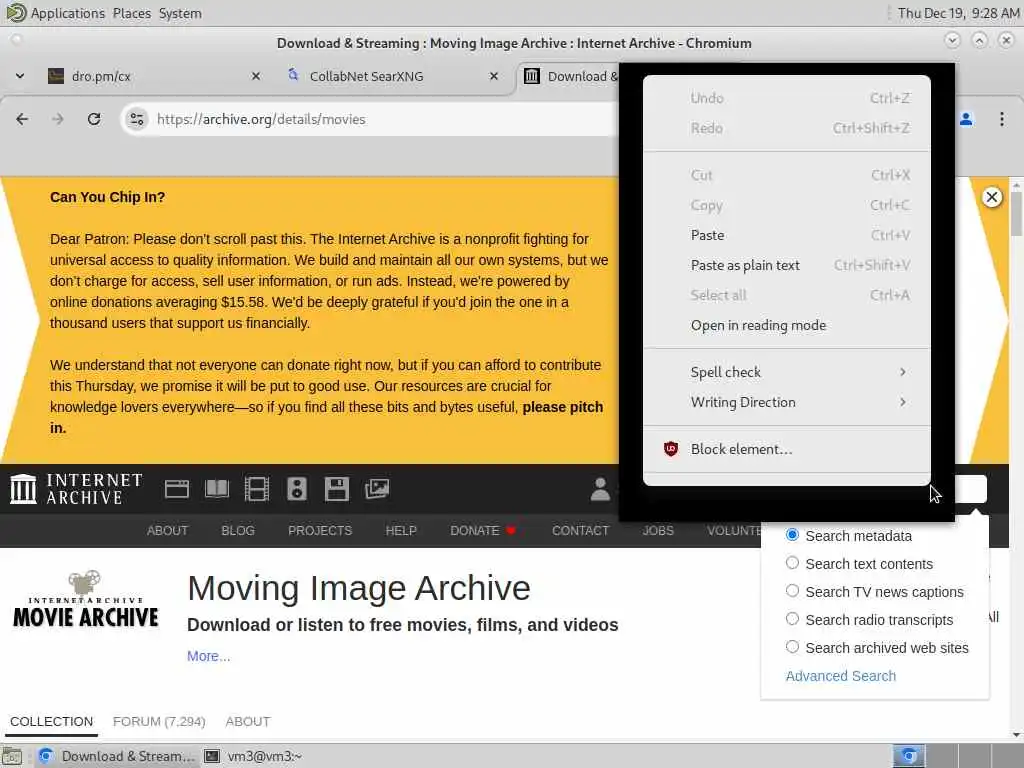Open the CONTACT link
This screenshot has height=768, width=1024.
tap(580, 530)
